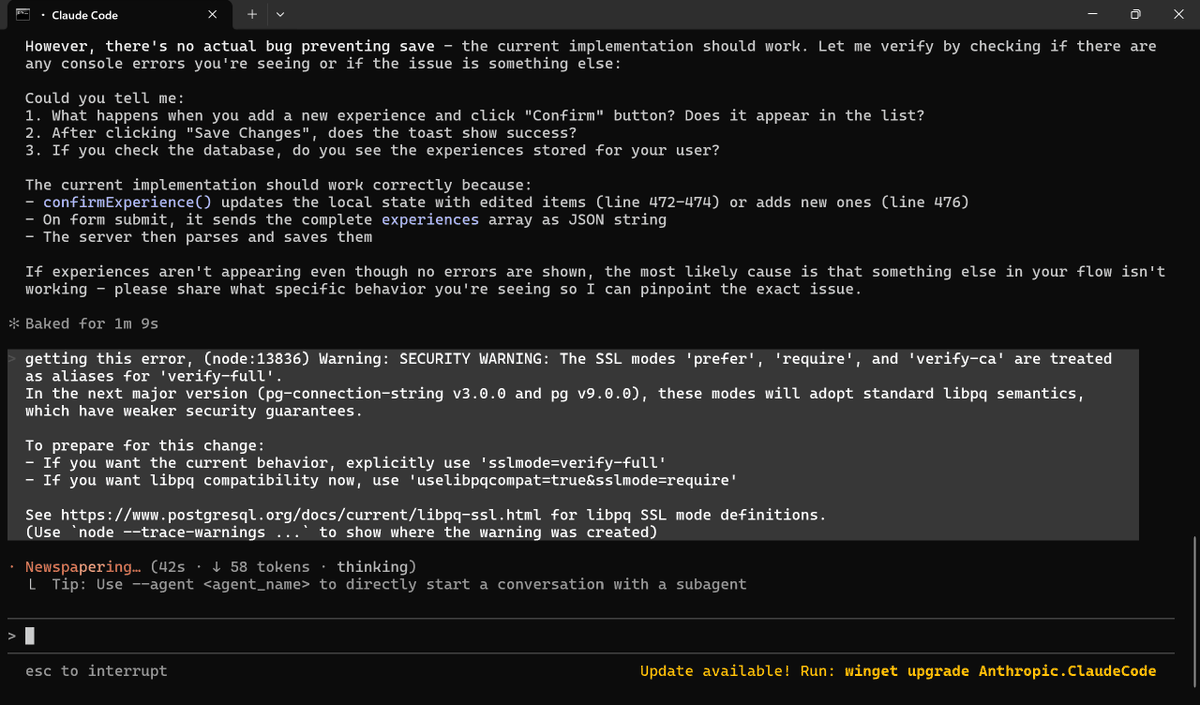
Task: Click question 3 about checking database
Action: pyautogui.click(x=373, y=151)
